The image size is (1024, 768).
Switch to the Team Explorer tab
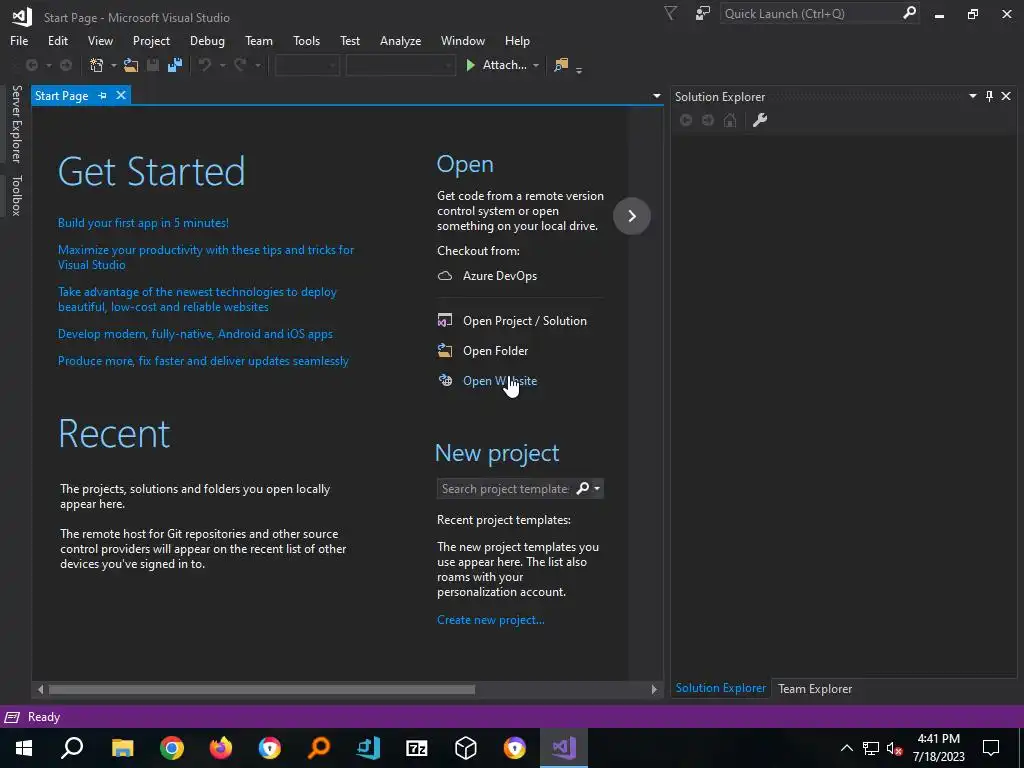814,688
